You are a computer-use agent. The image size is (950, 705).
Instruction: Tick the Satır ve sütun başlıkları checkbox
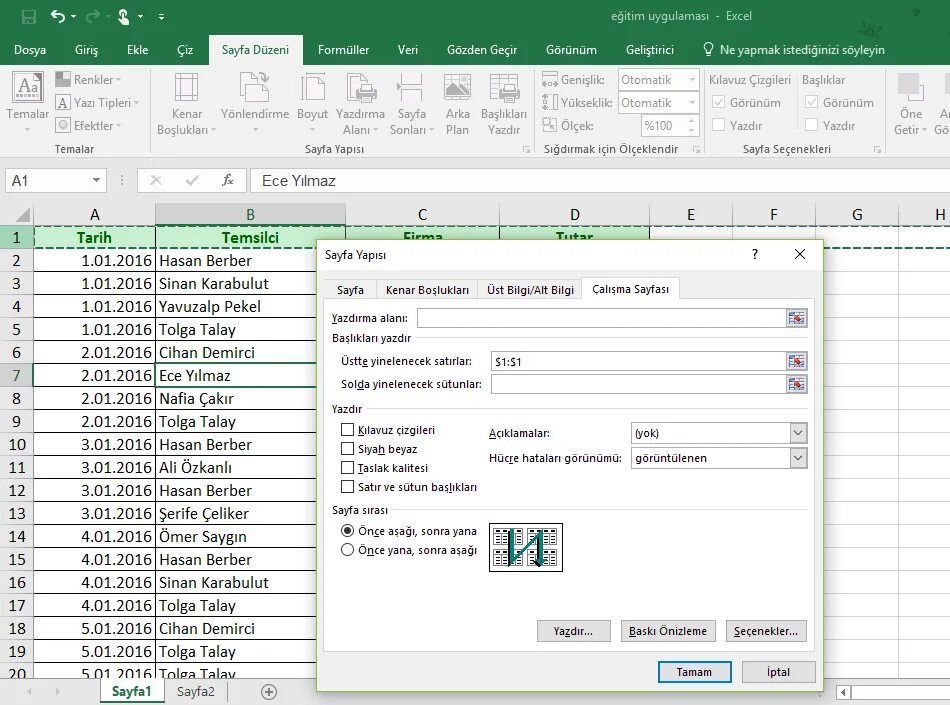pos(347,486)
